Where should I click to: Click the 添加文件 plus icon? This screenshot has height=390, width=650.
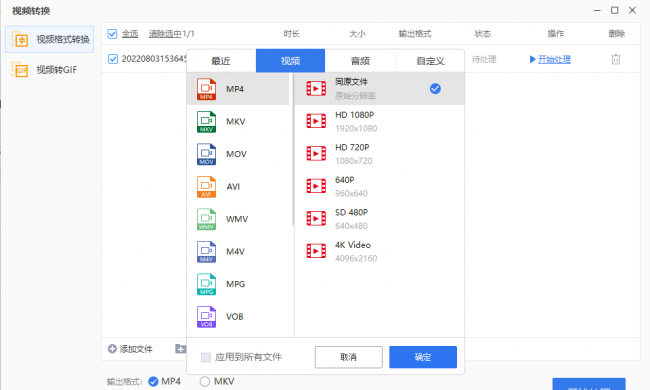point(112,349)
